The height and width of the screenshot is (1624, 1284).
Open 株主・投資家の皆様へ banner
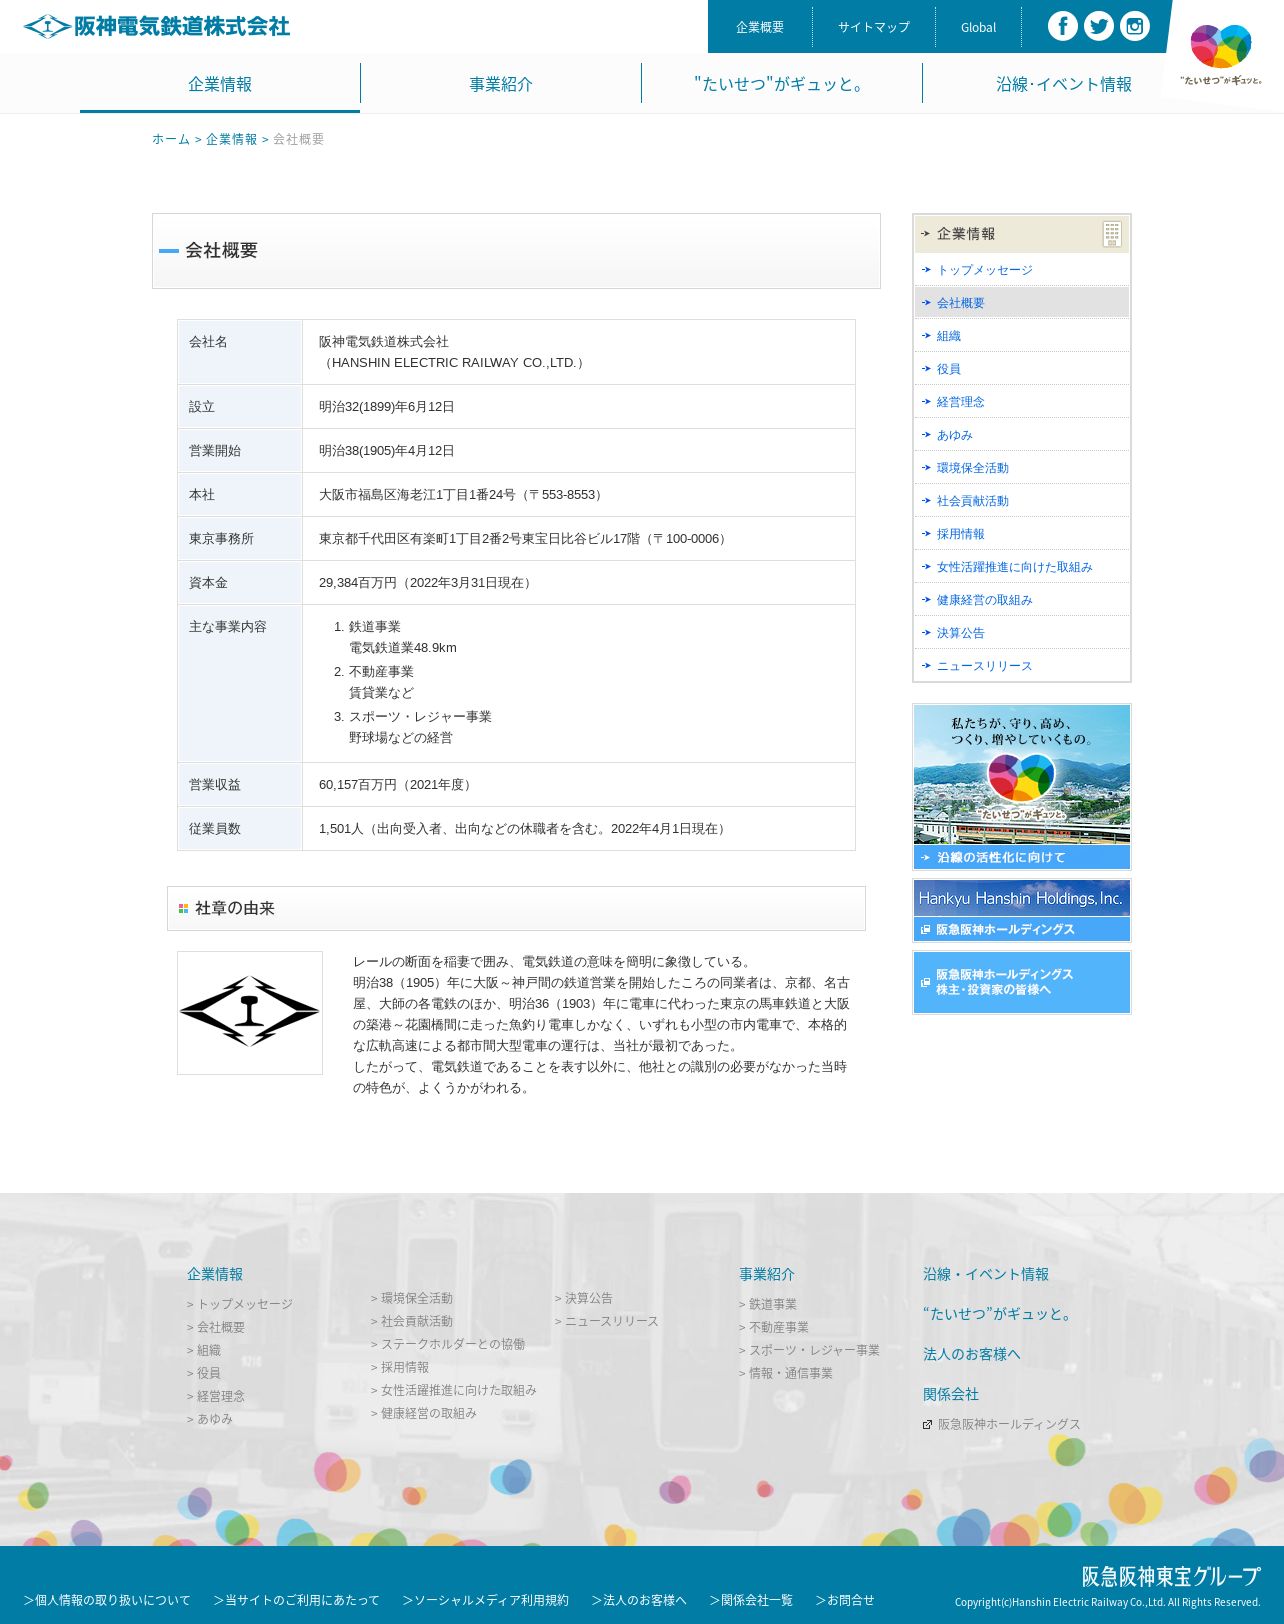point(1021,982)
